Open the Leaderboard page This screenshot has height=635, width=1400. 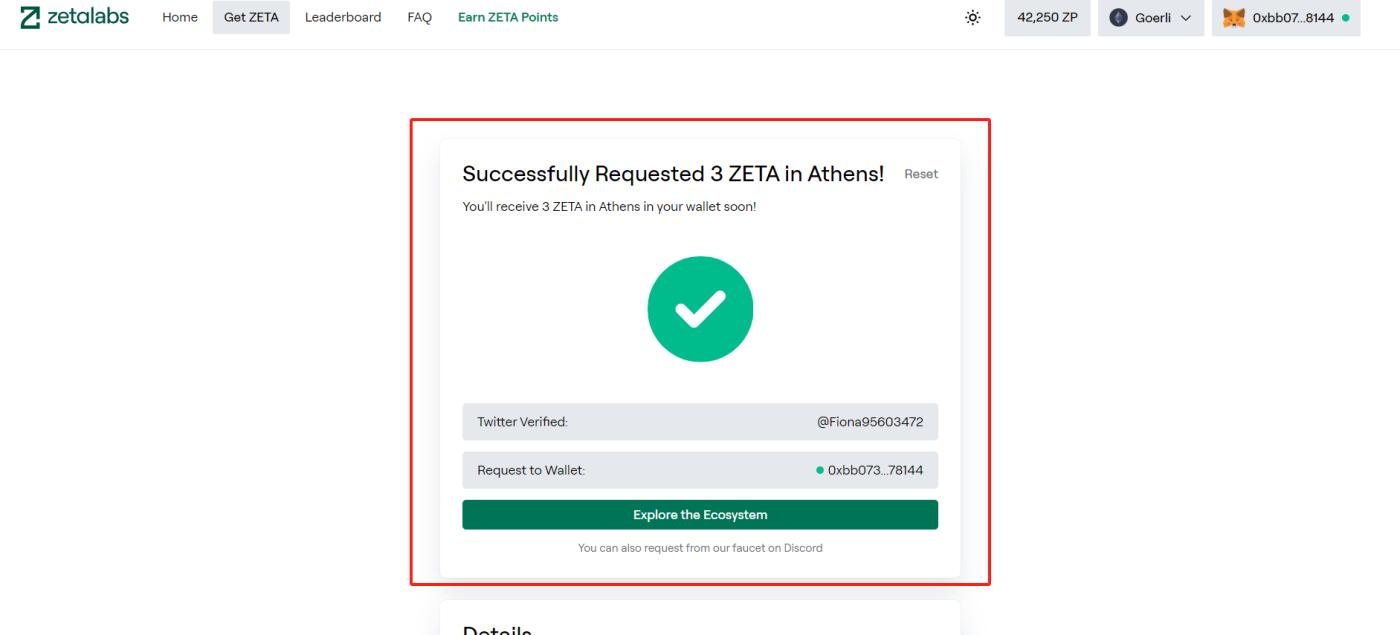coord(343,17)
